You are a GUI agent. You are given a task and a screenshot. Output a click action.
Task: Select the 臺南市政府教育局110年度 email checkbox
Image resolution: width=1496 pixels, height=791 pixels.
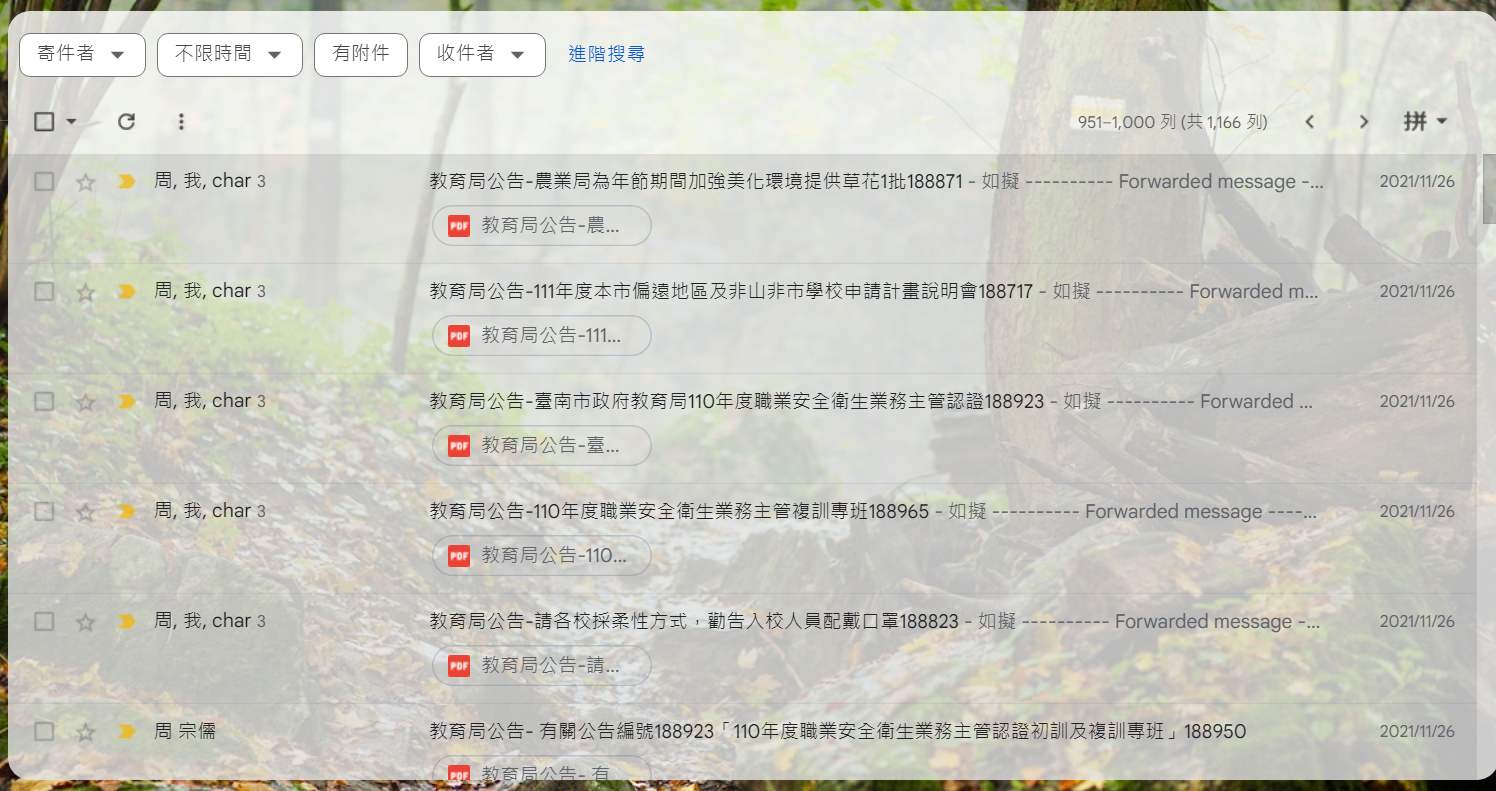click(x=44, y=401)
